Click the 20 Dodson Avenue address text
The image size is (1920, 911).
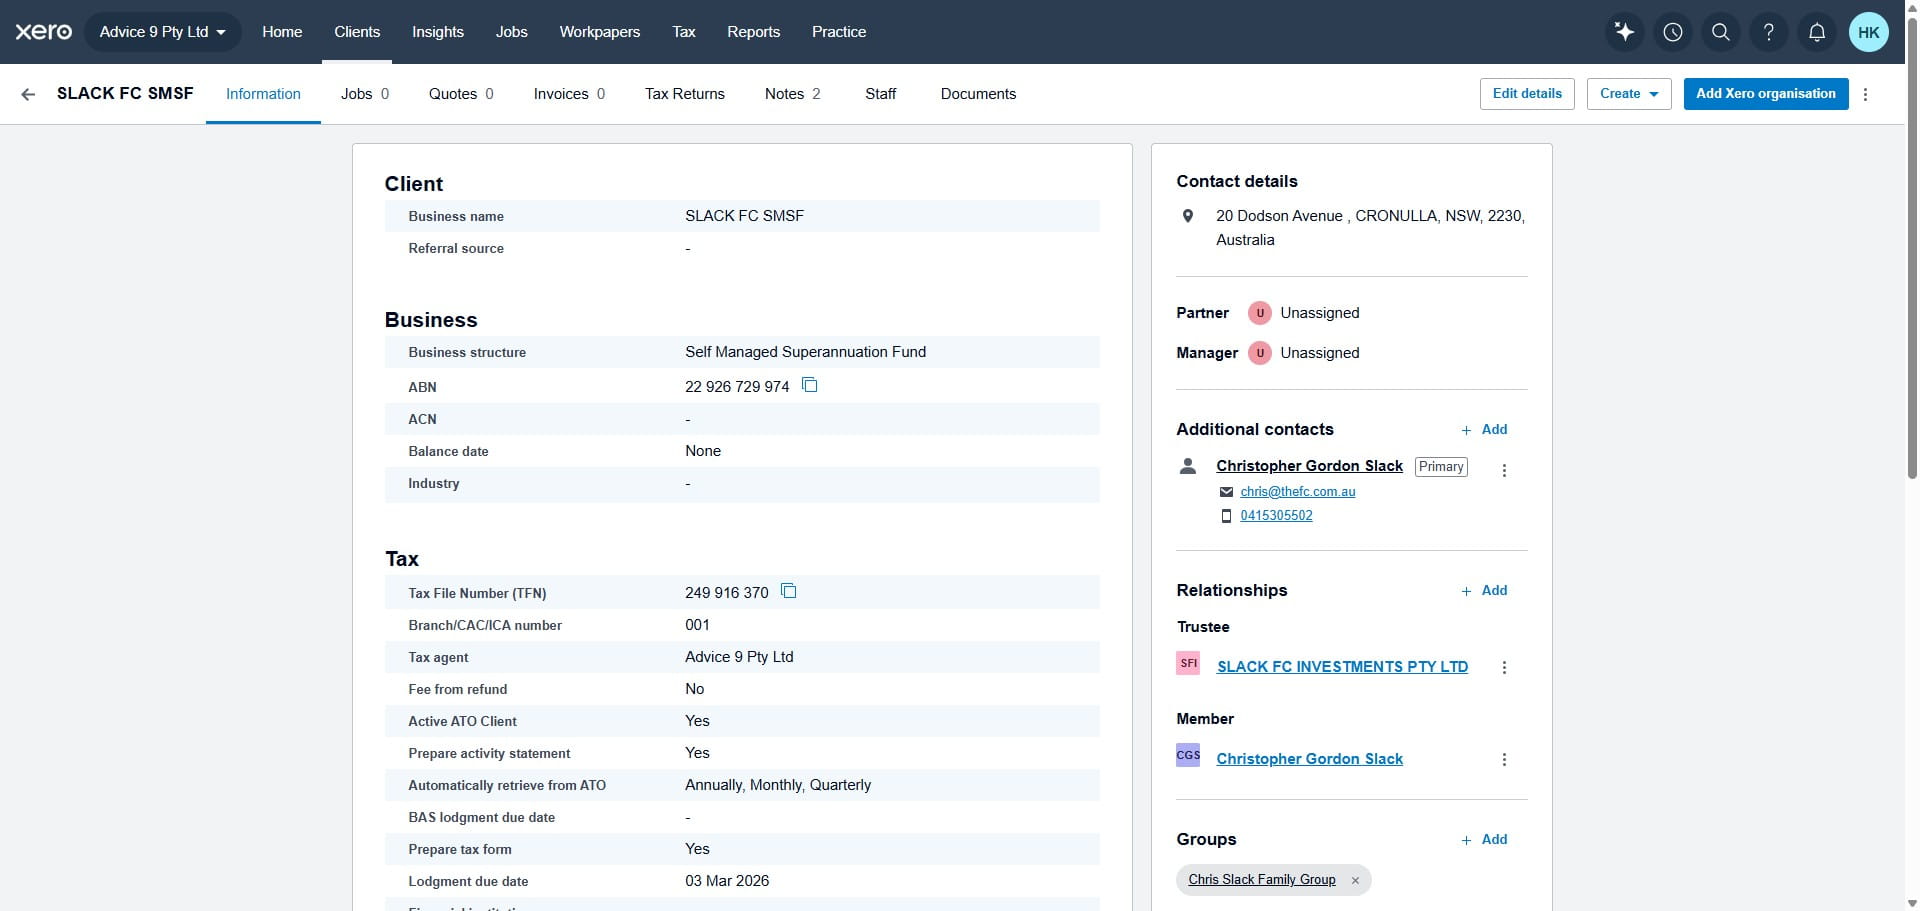point(1370,228)
